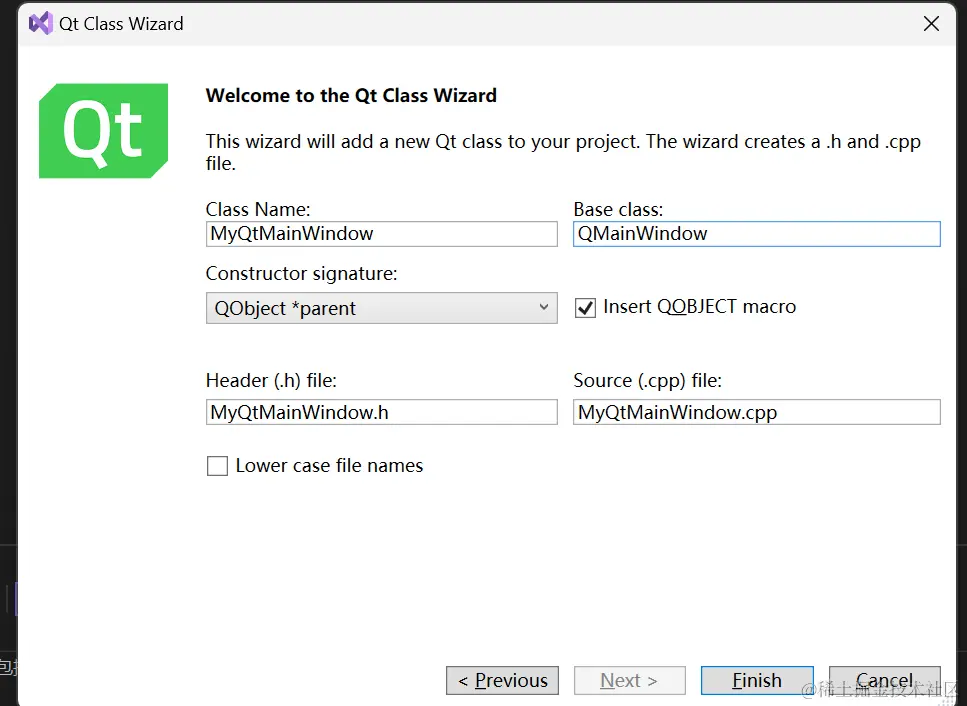
Task: Click the Finish button
Action: (757, 680)
